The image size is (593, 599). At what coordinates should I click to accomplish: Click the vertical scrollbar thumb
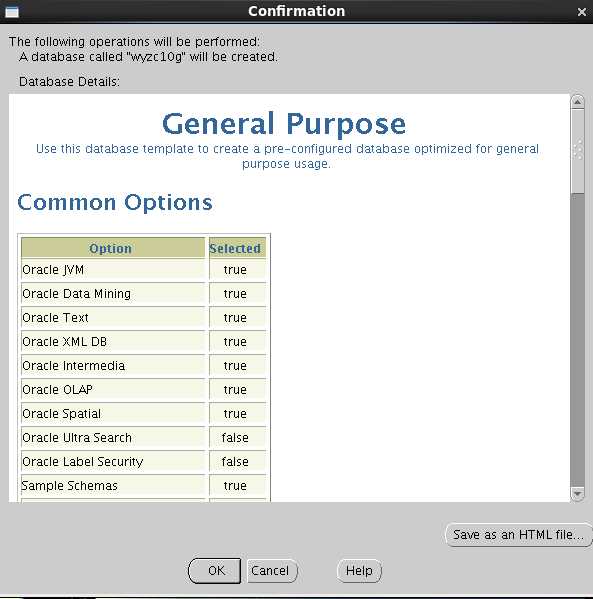pyautogui.click(x=577, y=151)
